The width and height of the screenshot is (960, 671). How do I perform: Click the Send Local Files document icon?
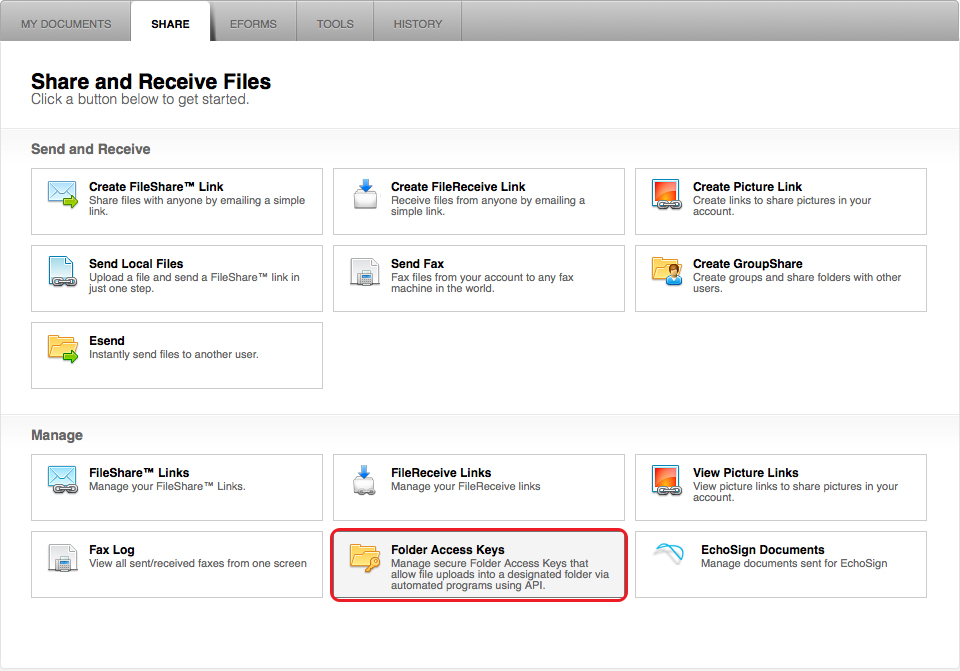click(63, 271)
